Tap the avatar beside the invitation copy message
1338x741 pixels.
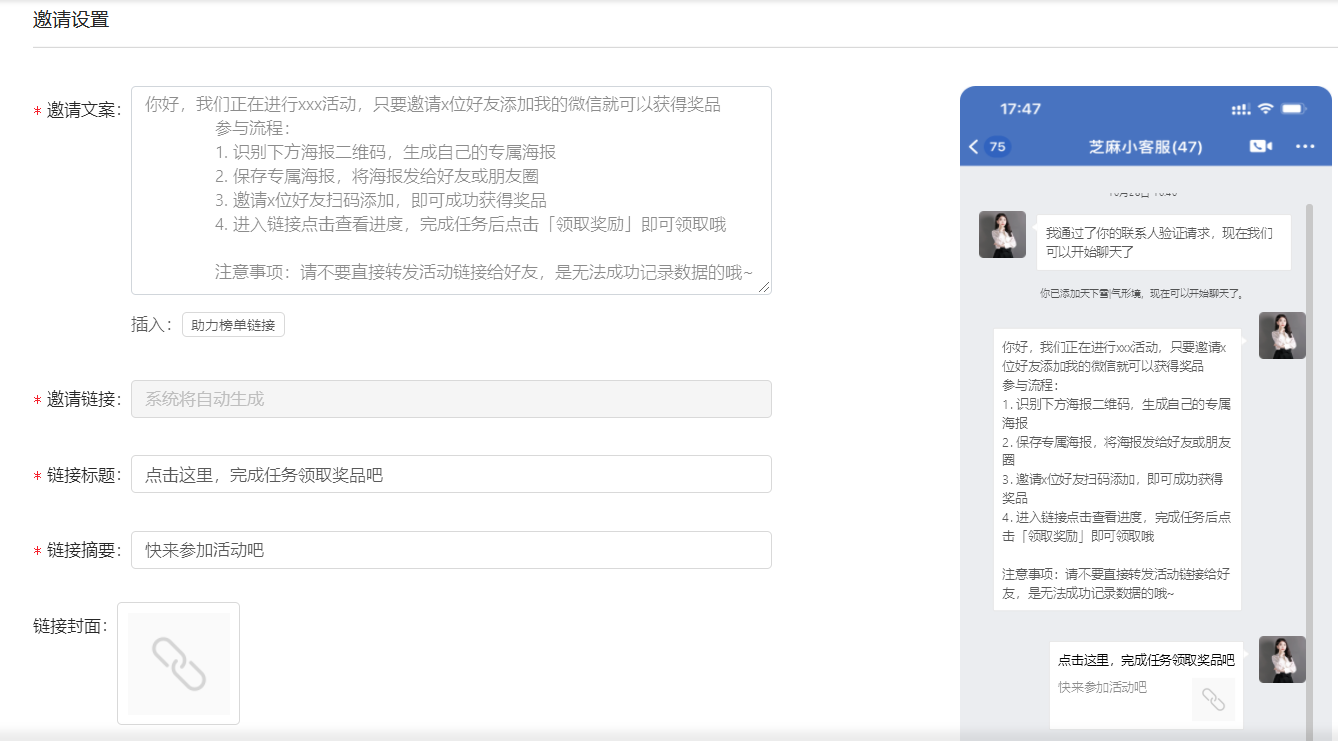coord(1282,335)
